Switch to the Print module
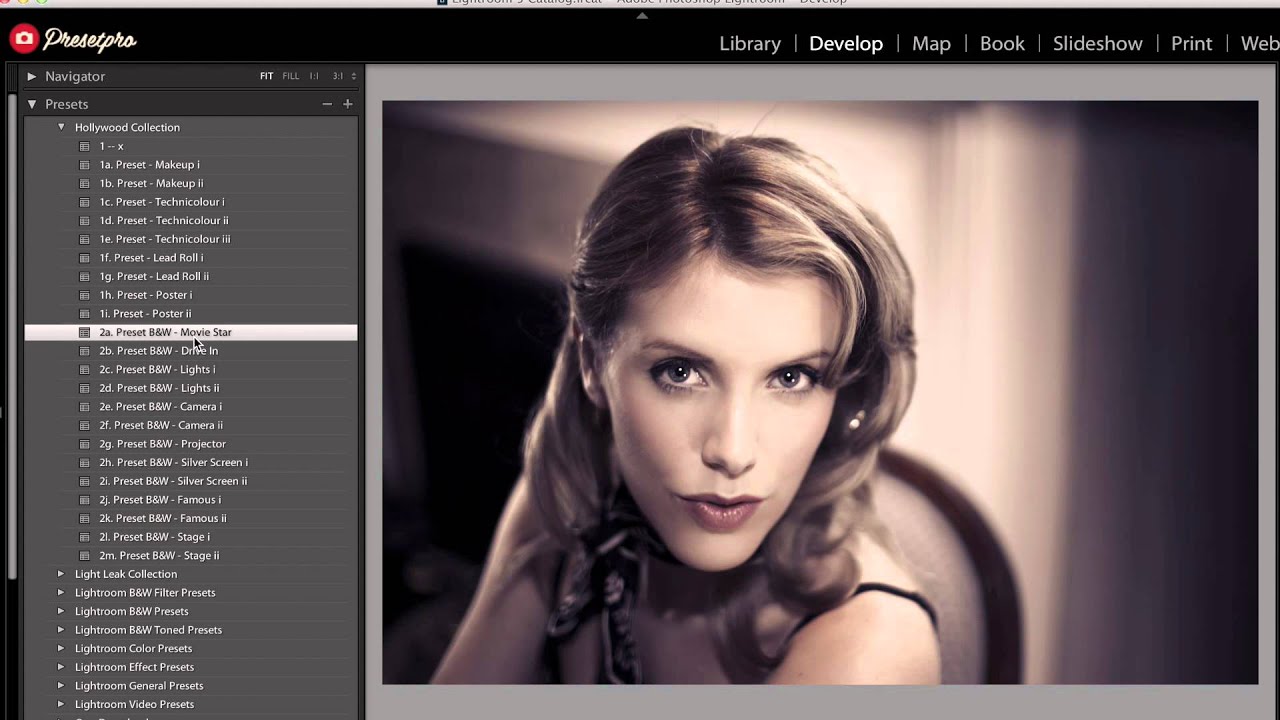This screenshot has width=1280, height=720. [x=1192, y=44]
